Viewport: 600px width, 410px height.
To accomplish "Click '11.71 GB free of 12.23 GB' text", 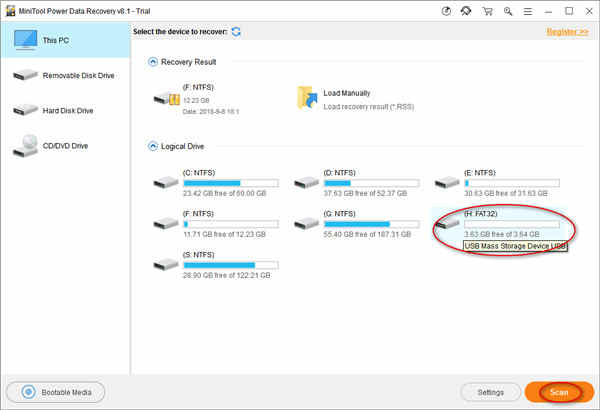I will [224, 234].
